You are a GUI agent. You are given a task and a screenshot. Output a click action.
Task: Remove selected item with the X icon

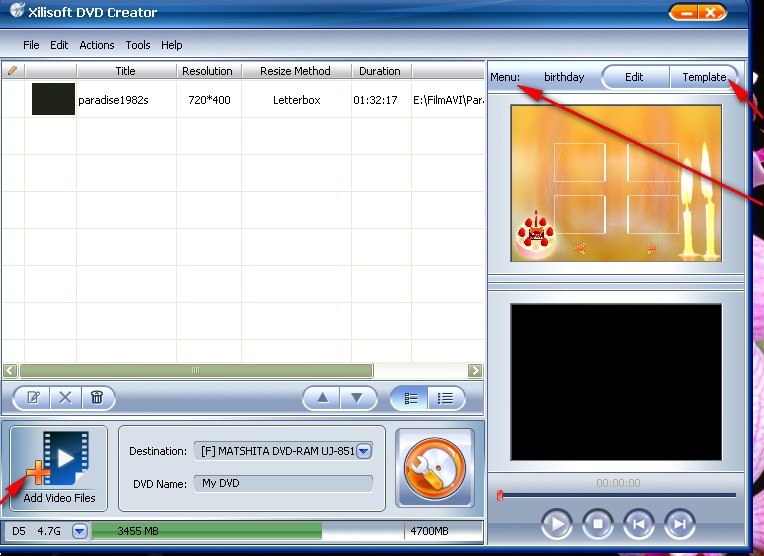pyautogui.click(x=65, y=398)
